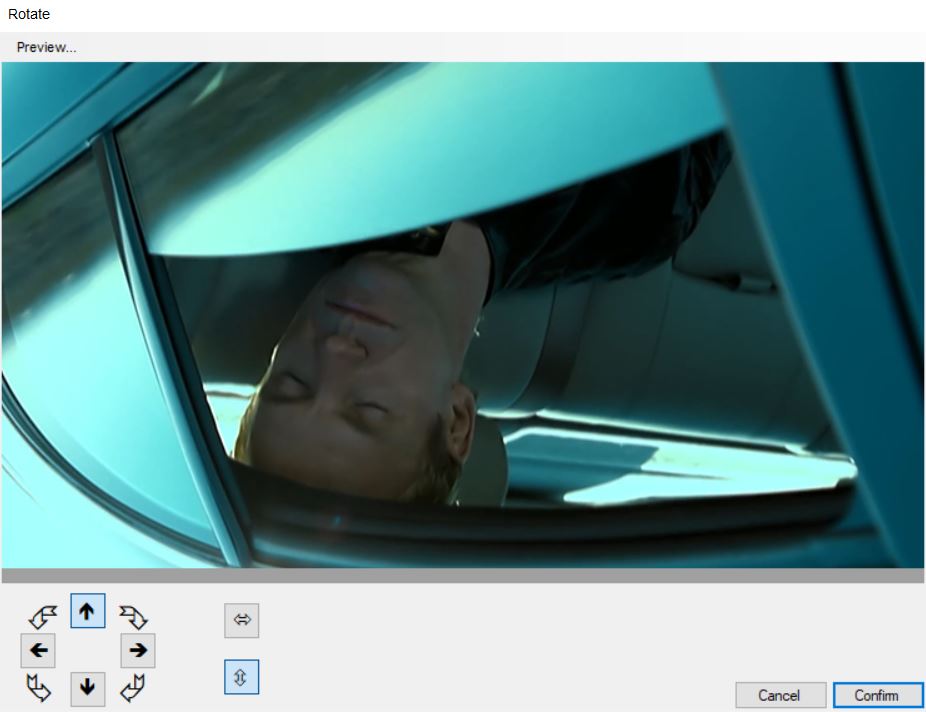This screenshot has width=926, height=712.
Task: Click the lower-right bent arrow rotate icon
Action: pyautogui.click(x=132, y=688)
